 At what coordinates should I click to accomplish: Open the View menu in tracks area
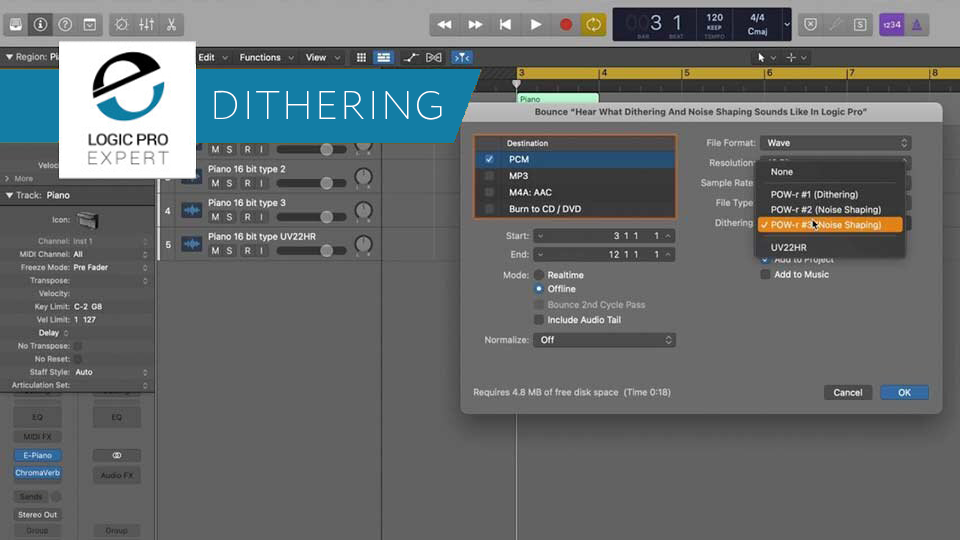pyautogui.click(x=322, y=58)
